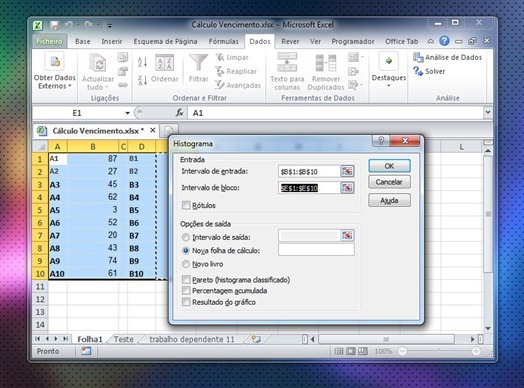Switch to the Inserir ribbon tab
524x388 pixels.
112,41
